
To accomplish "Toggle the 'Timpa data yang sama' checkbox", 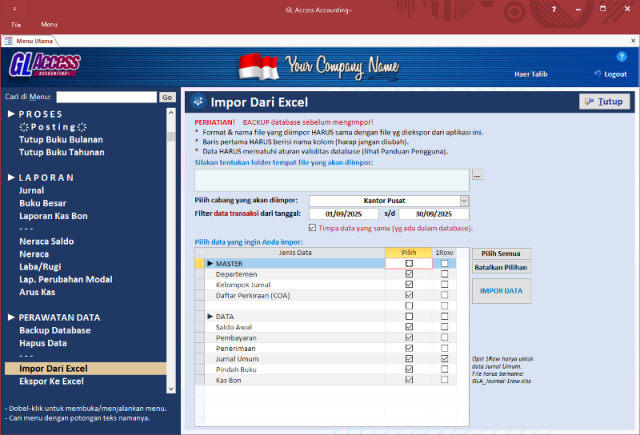I will [x=314, y=228].
